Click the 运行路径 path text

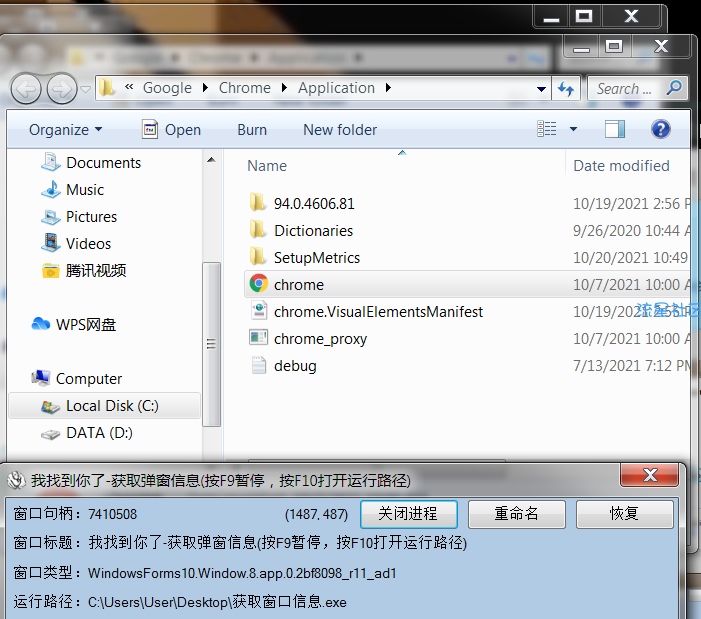point(217,602)
